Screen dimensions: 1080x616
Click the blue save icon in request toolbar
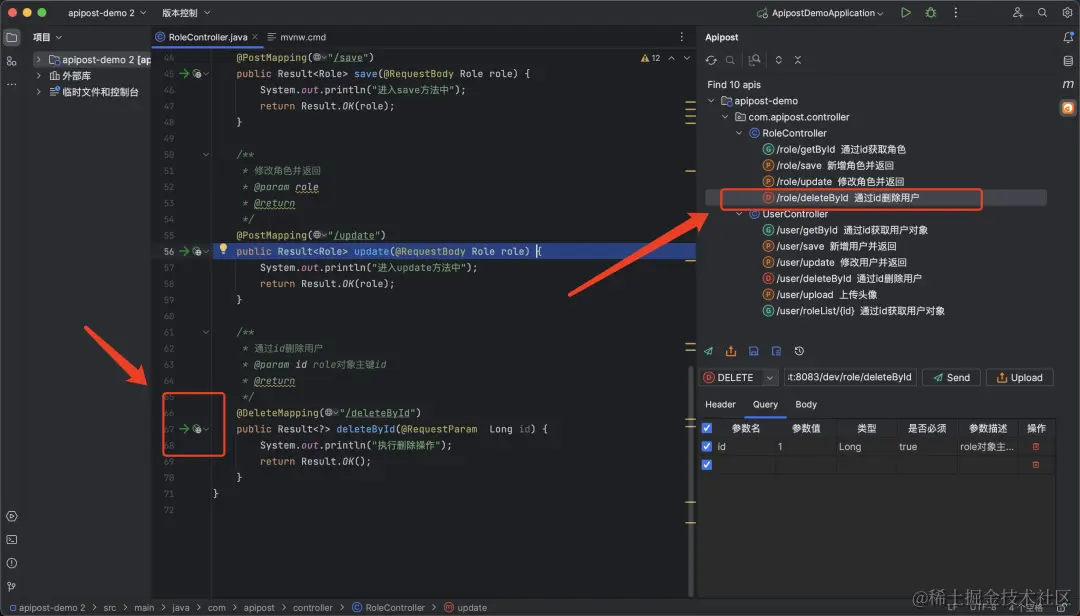(x=754, y=351)
